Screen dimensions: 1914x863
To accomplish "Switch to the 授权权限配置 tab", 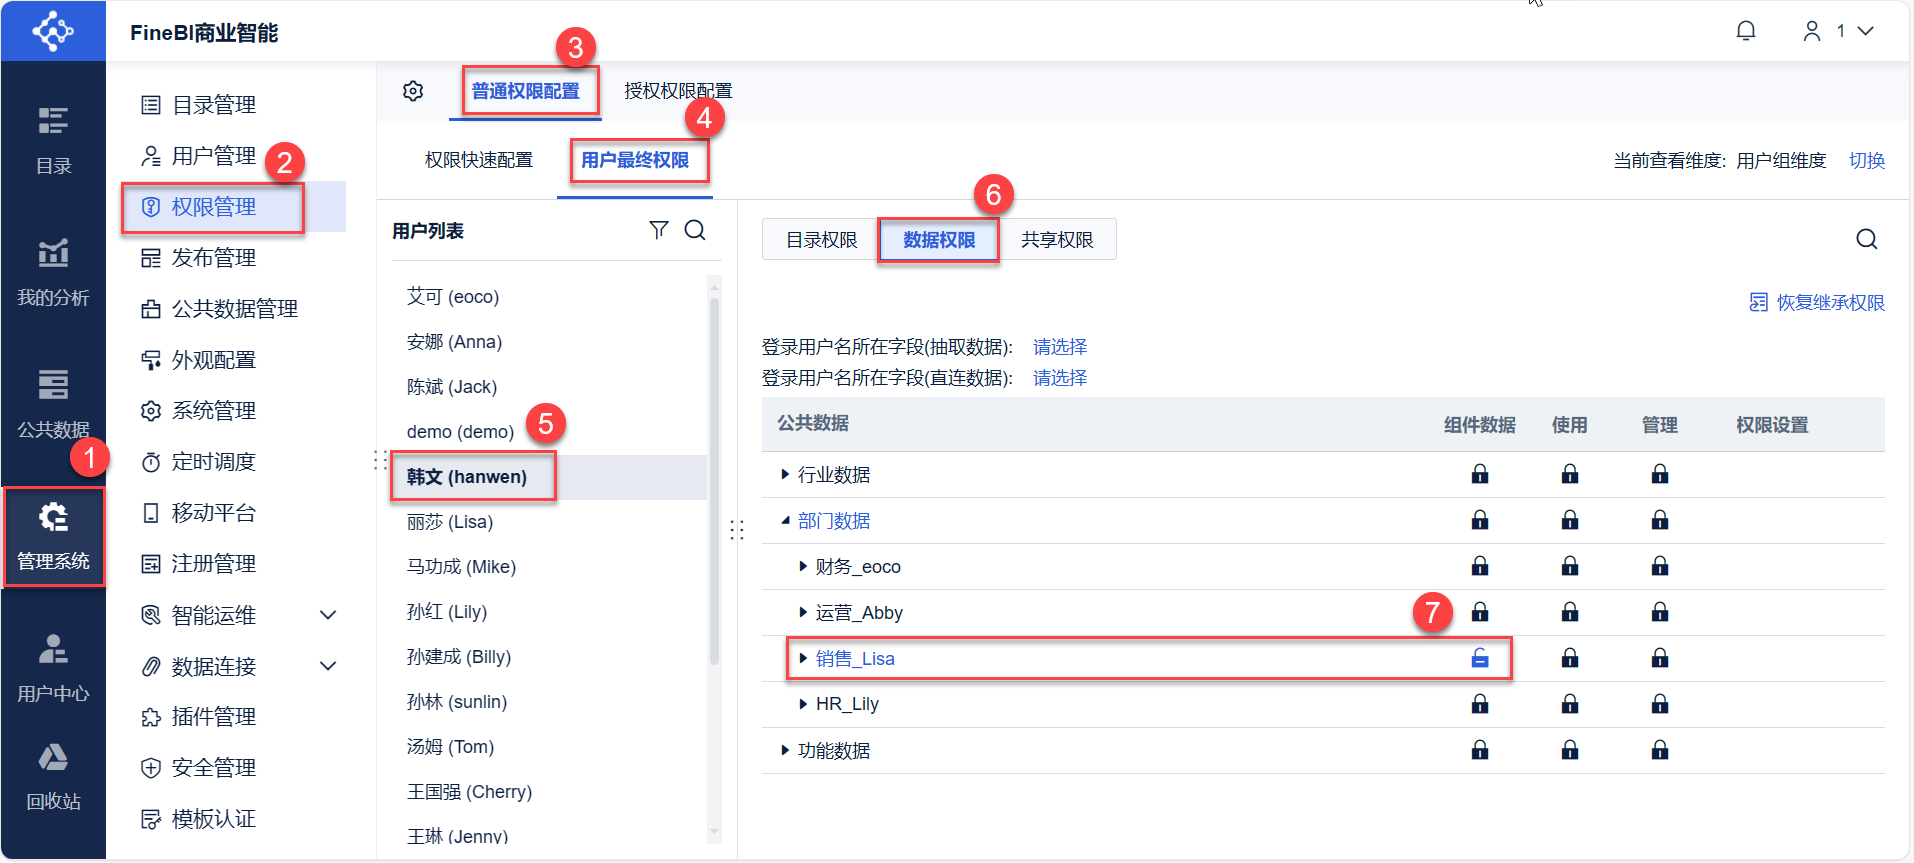I will point(678,91).
